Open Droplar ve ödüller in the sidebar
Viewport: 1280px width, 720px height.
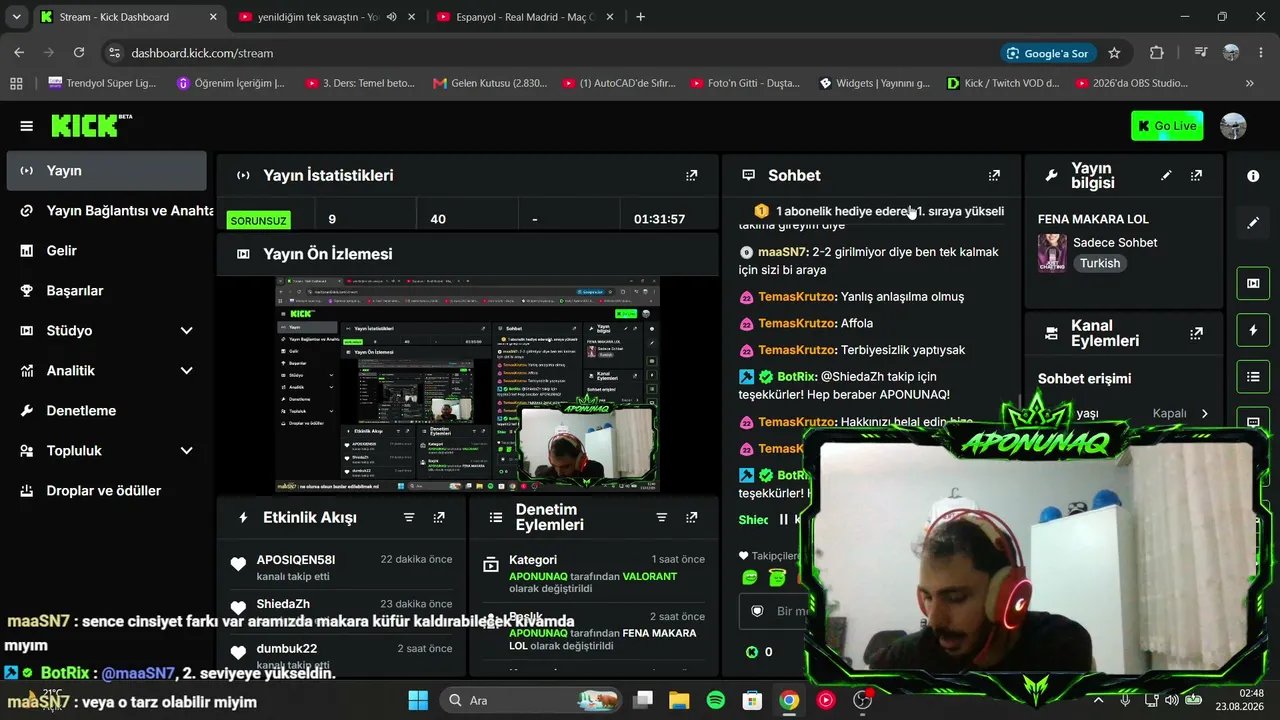tap(107, 491)
